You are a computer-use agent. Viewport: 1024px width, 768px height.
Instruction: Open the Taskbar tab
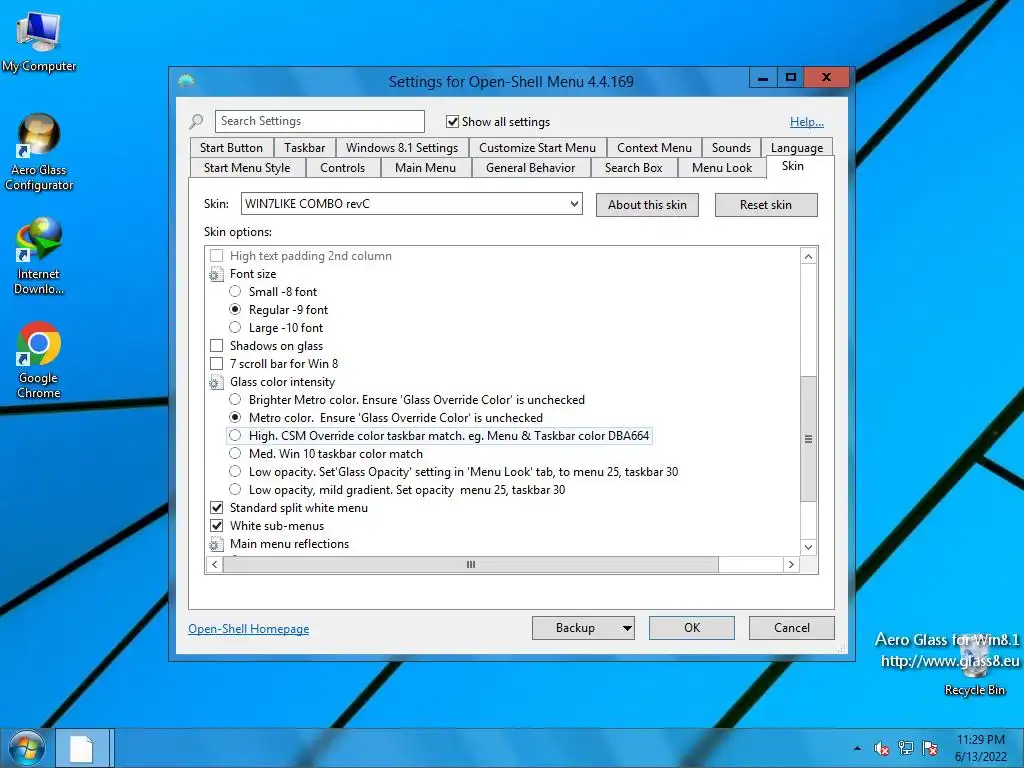pyautogui.click(x=304, y=148)
